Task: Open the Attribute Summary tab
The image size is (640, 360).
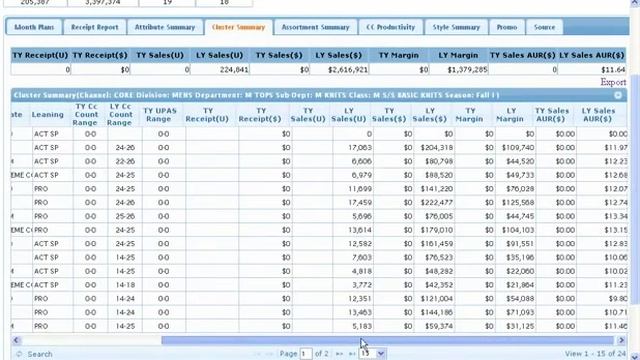Action: [165, 27]
